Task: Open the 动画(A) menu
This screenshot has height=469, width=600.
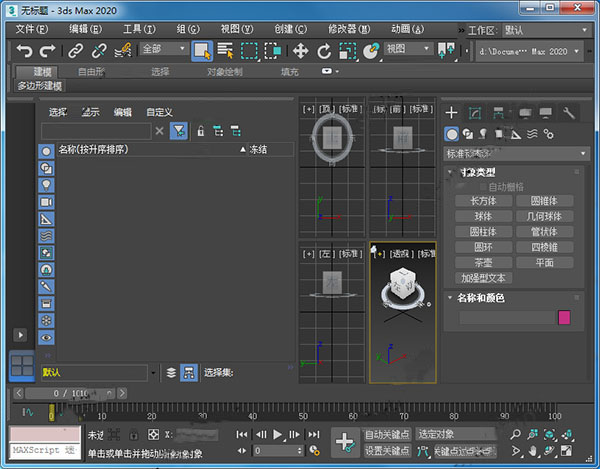Action: (x=408, y=29)
